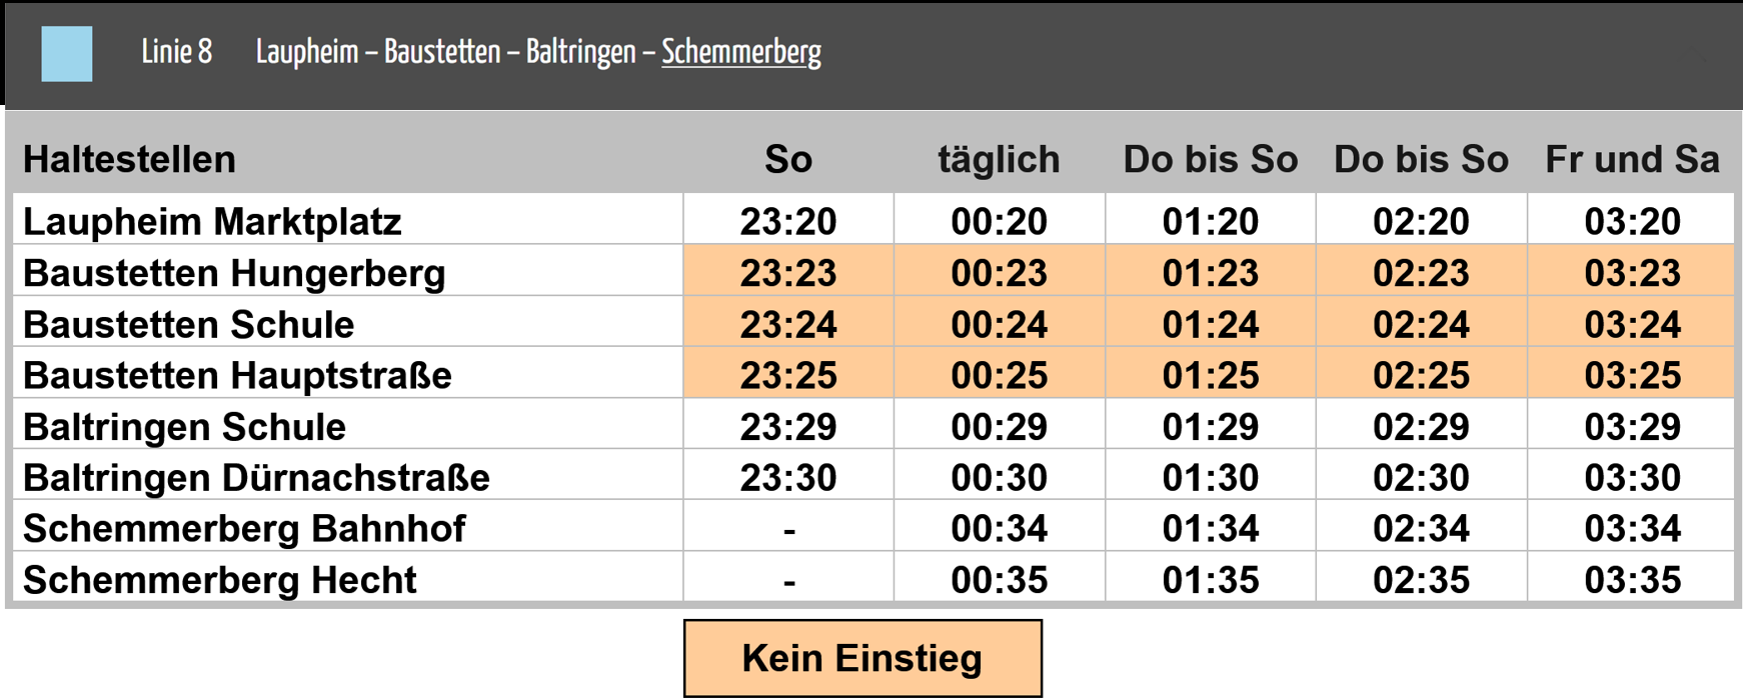The height and width of the screenshot is (700, 1743).
Task: Click the light blue Linie 8 color square
Action: pyautogui.click(x=67, y=54)
